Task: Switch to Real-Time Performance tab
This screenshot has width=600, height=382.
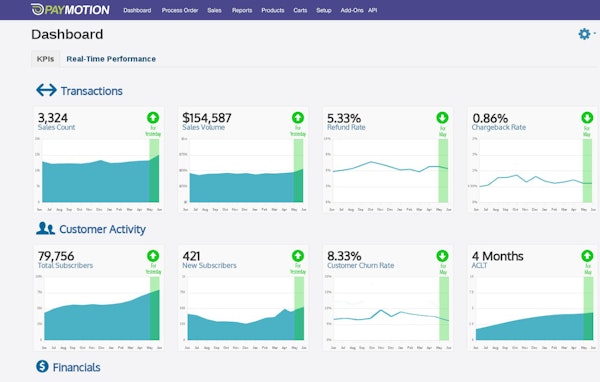Action: pyautogui.click(x=111, y=59)
